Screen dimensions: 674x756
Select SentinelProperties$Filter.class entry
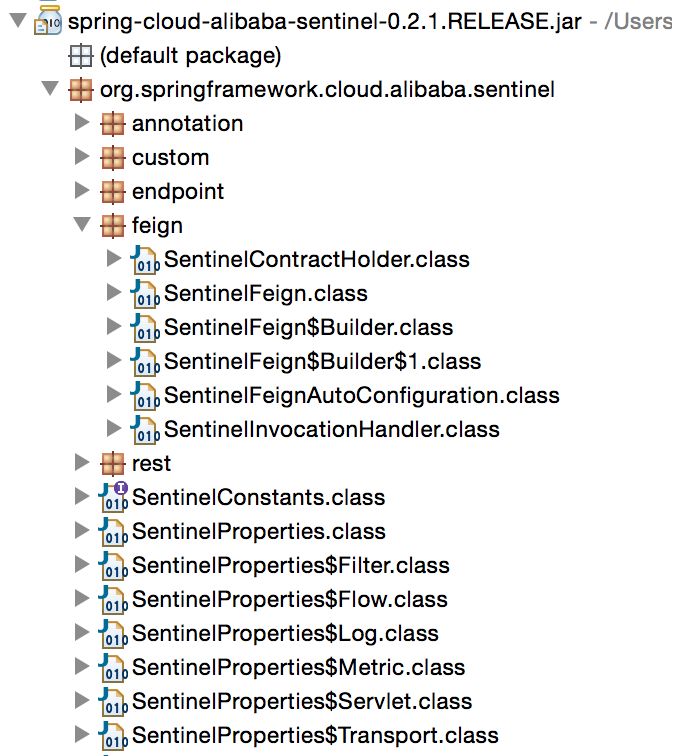click(291, 566)
